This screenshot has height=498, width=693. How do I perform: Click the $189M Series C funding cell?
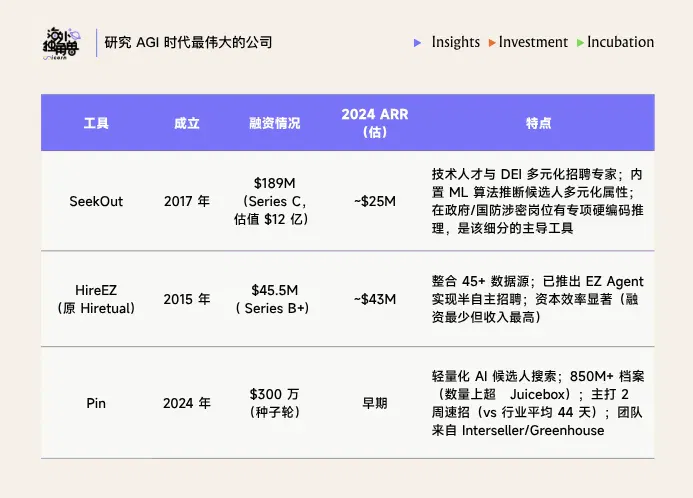274,201
